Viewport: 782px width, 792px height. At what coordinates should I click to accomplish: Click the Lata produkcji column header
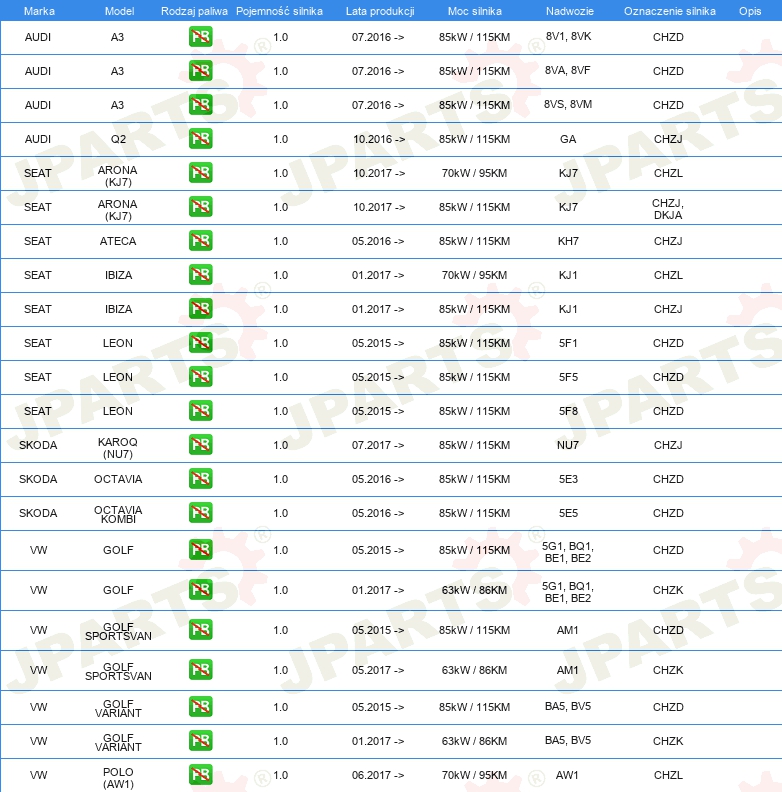pos(380,11)
